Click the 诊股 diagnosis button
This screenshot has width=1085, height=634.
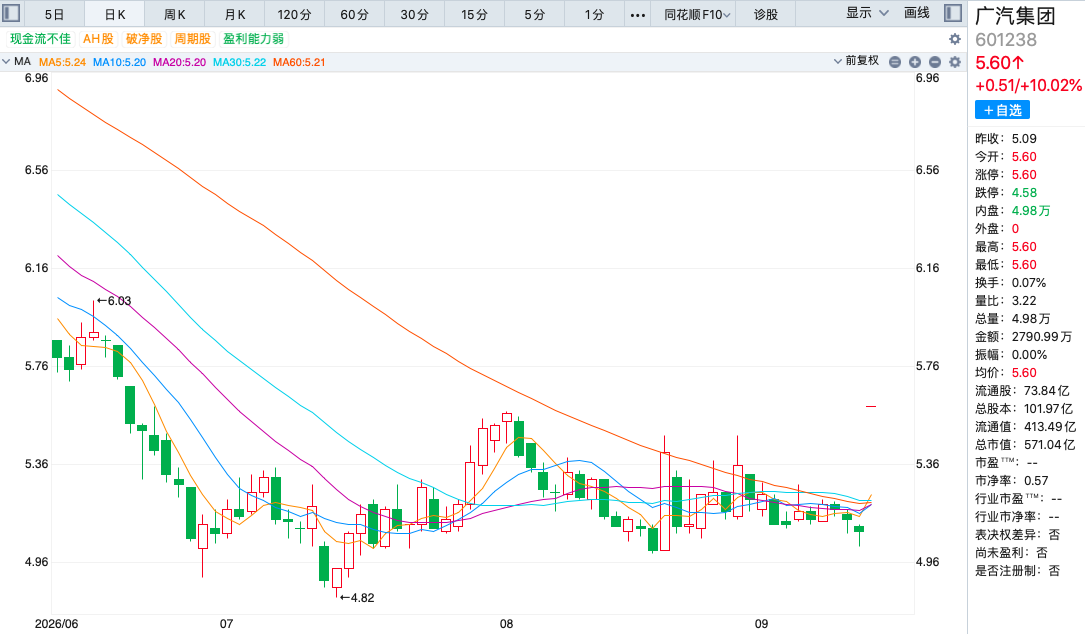[x=765, y=15]
